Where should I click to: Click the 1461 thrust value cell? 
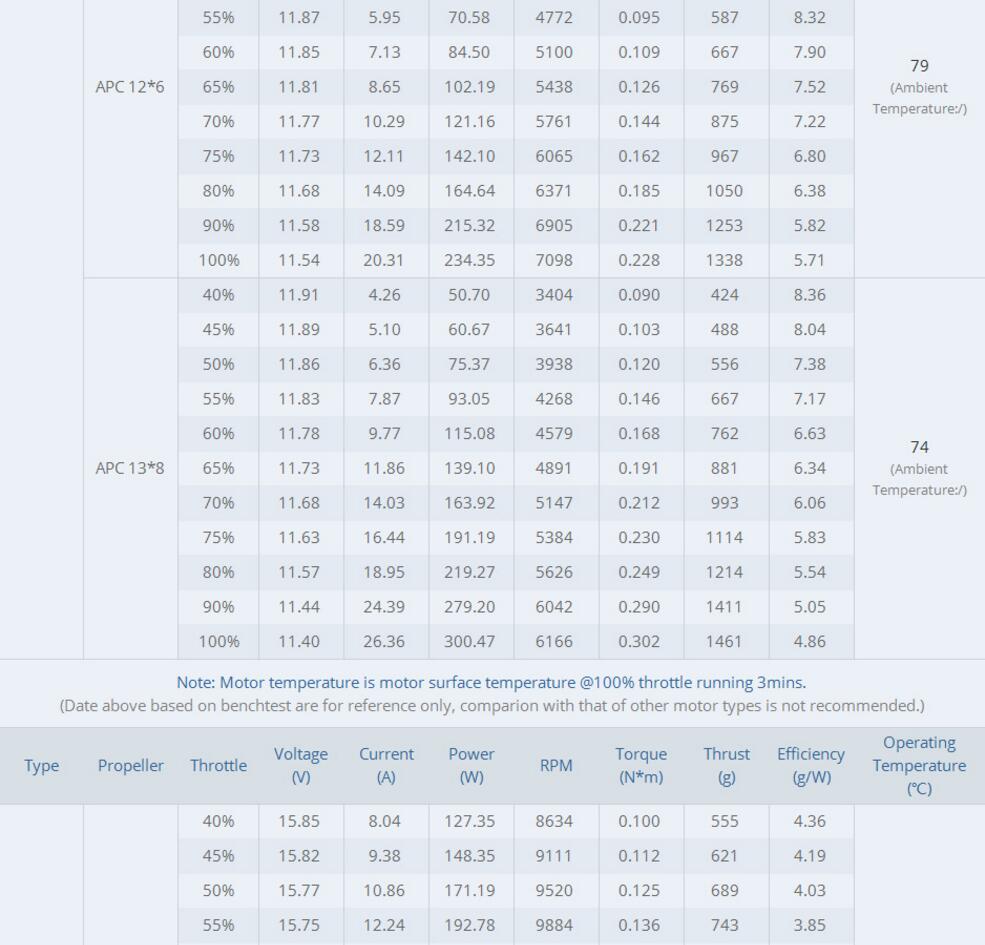(x=725, y=641)
